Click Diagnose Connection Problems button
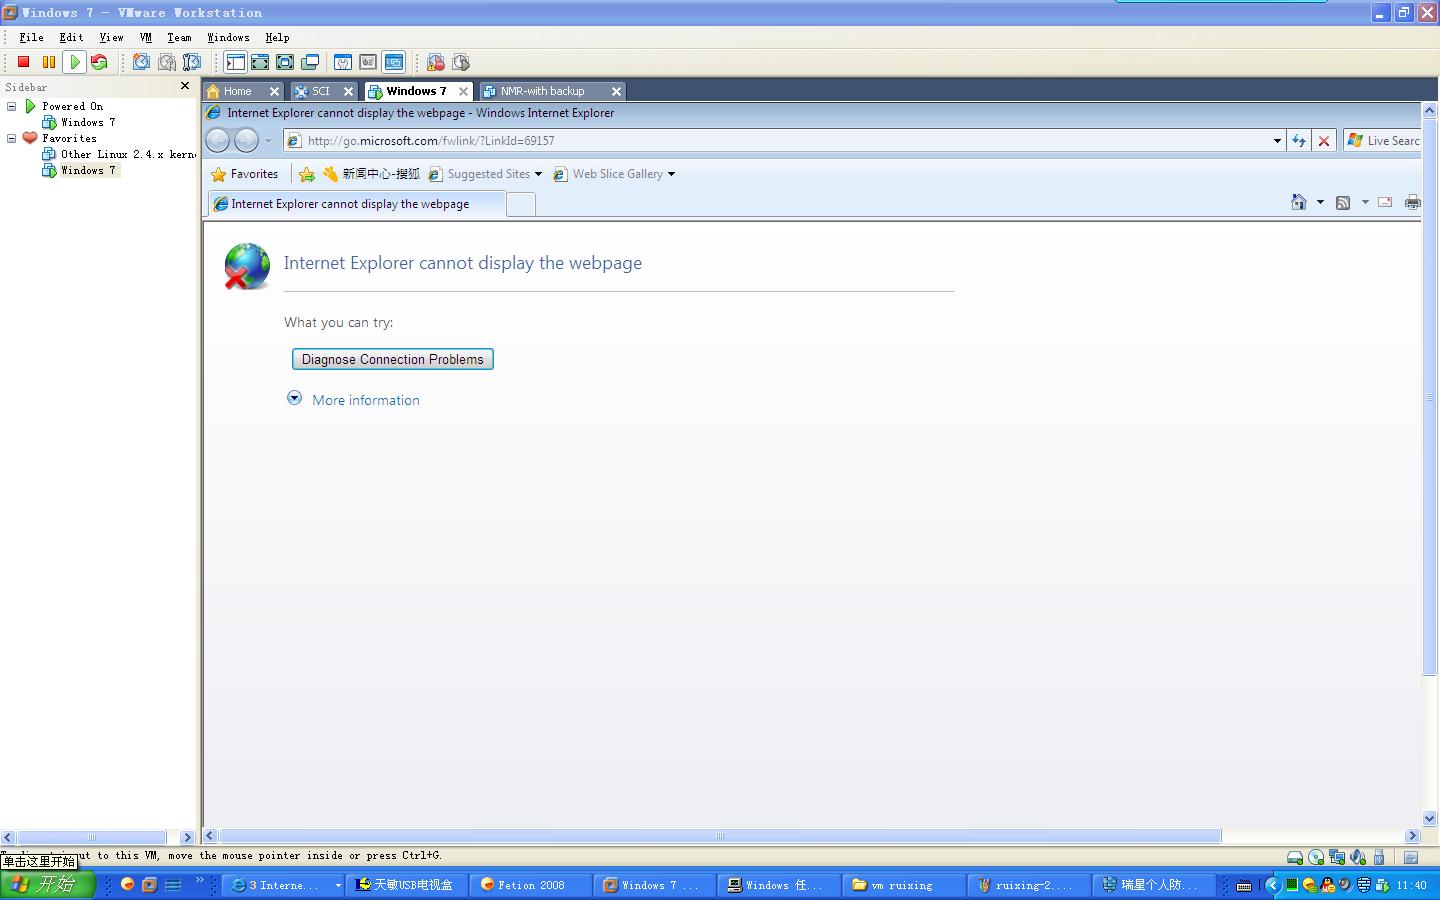 (x=393, y=359)
